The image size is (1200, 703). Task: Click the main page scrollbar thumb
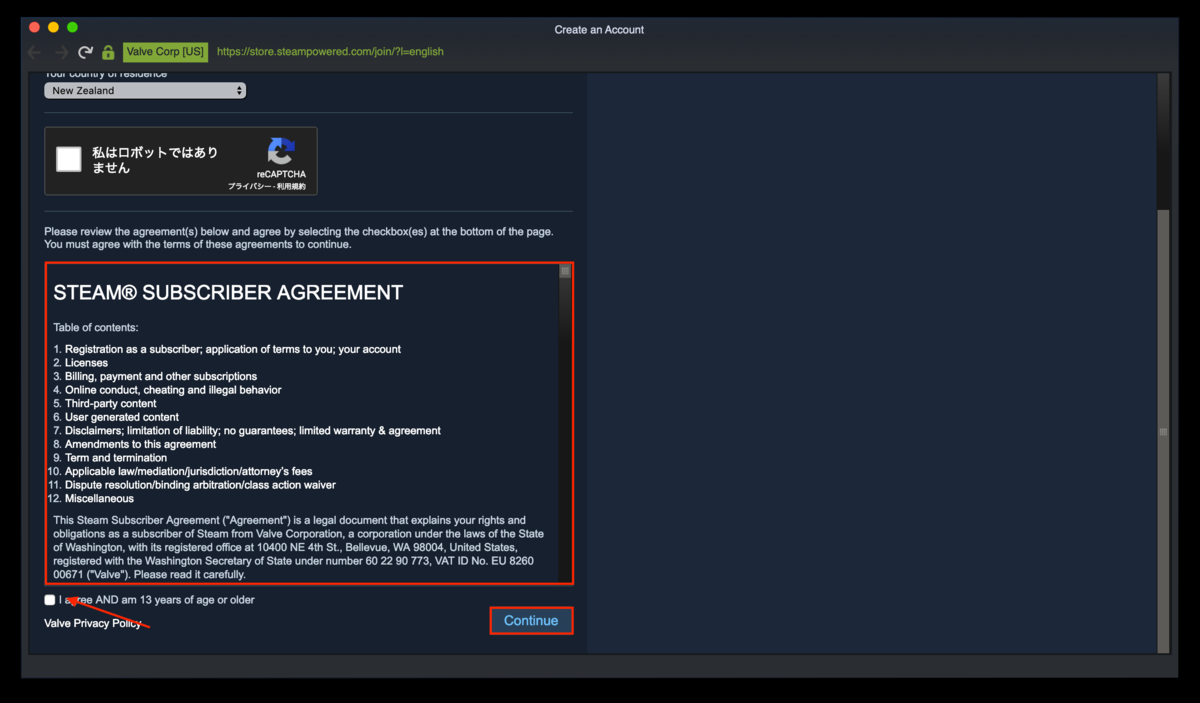1163,432
